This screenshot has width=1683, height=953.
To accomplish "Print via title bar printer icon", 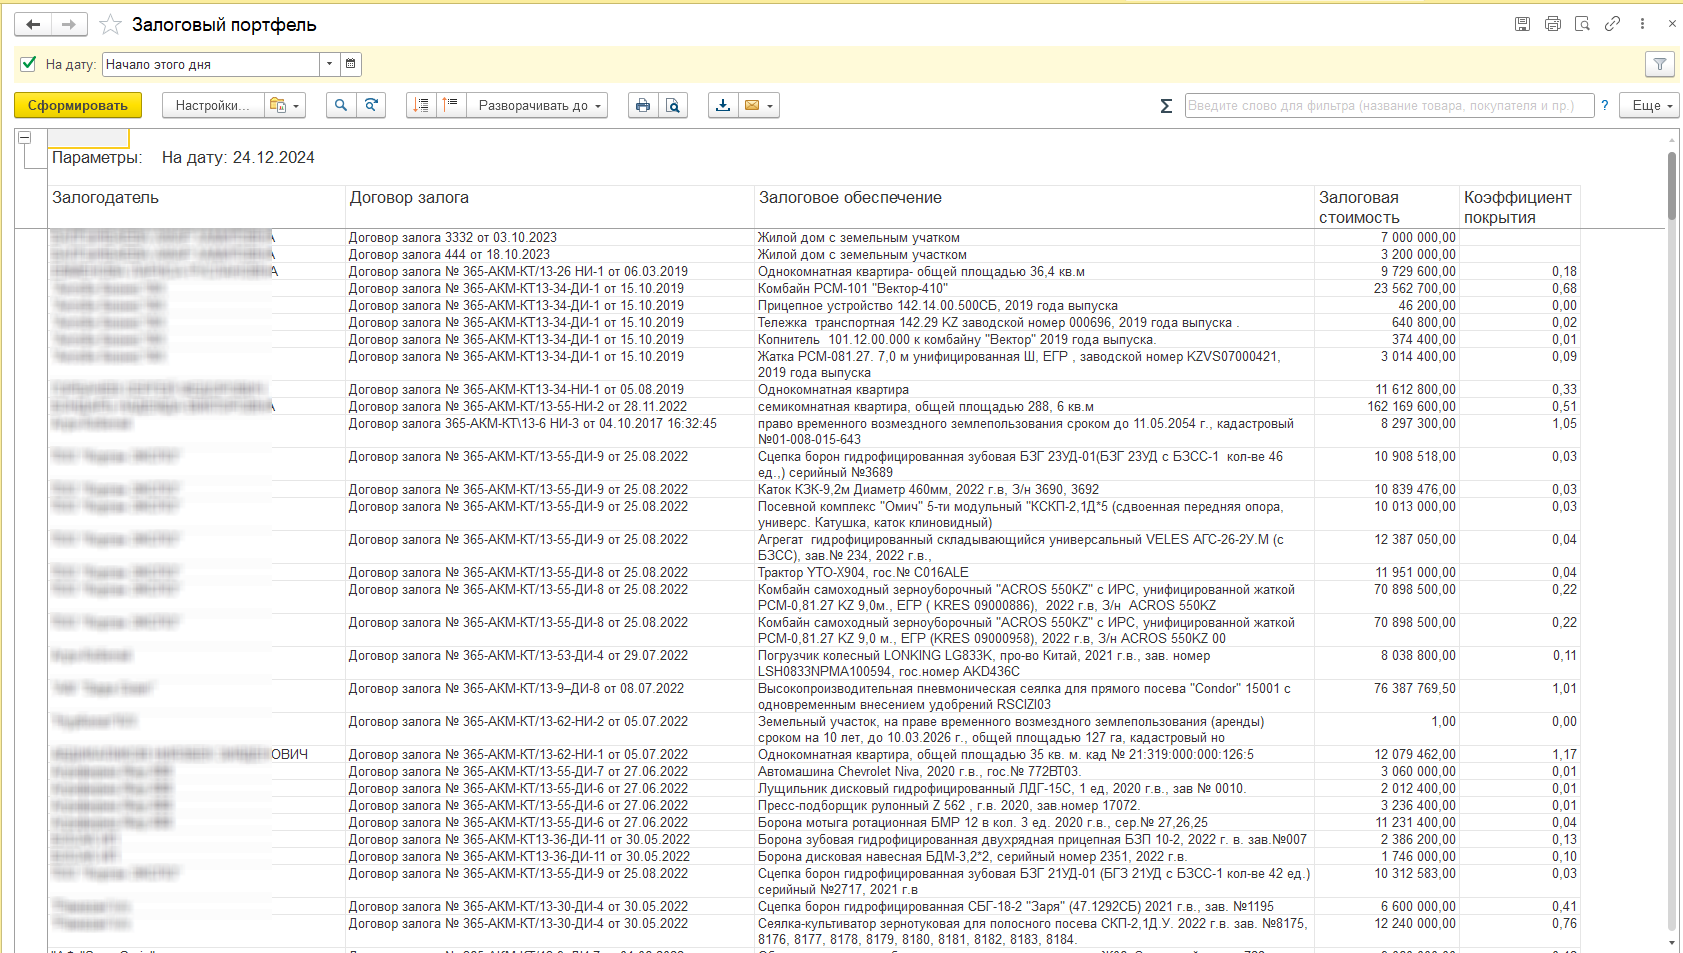I will click(1552, 24).
